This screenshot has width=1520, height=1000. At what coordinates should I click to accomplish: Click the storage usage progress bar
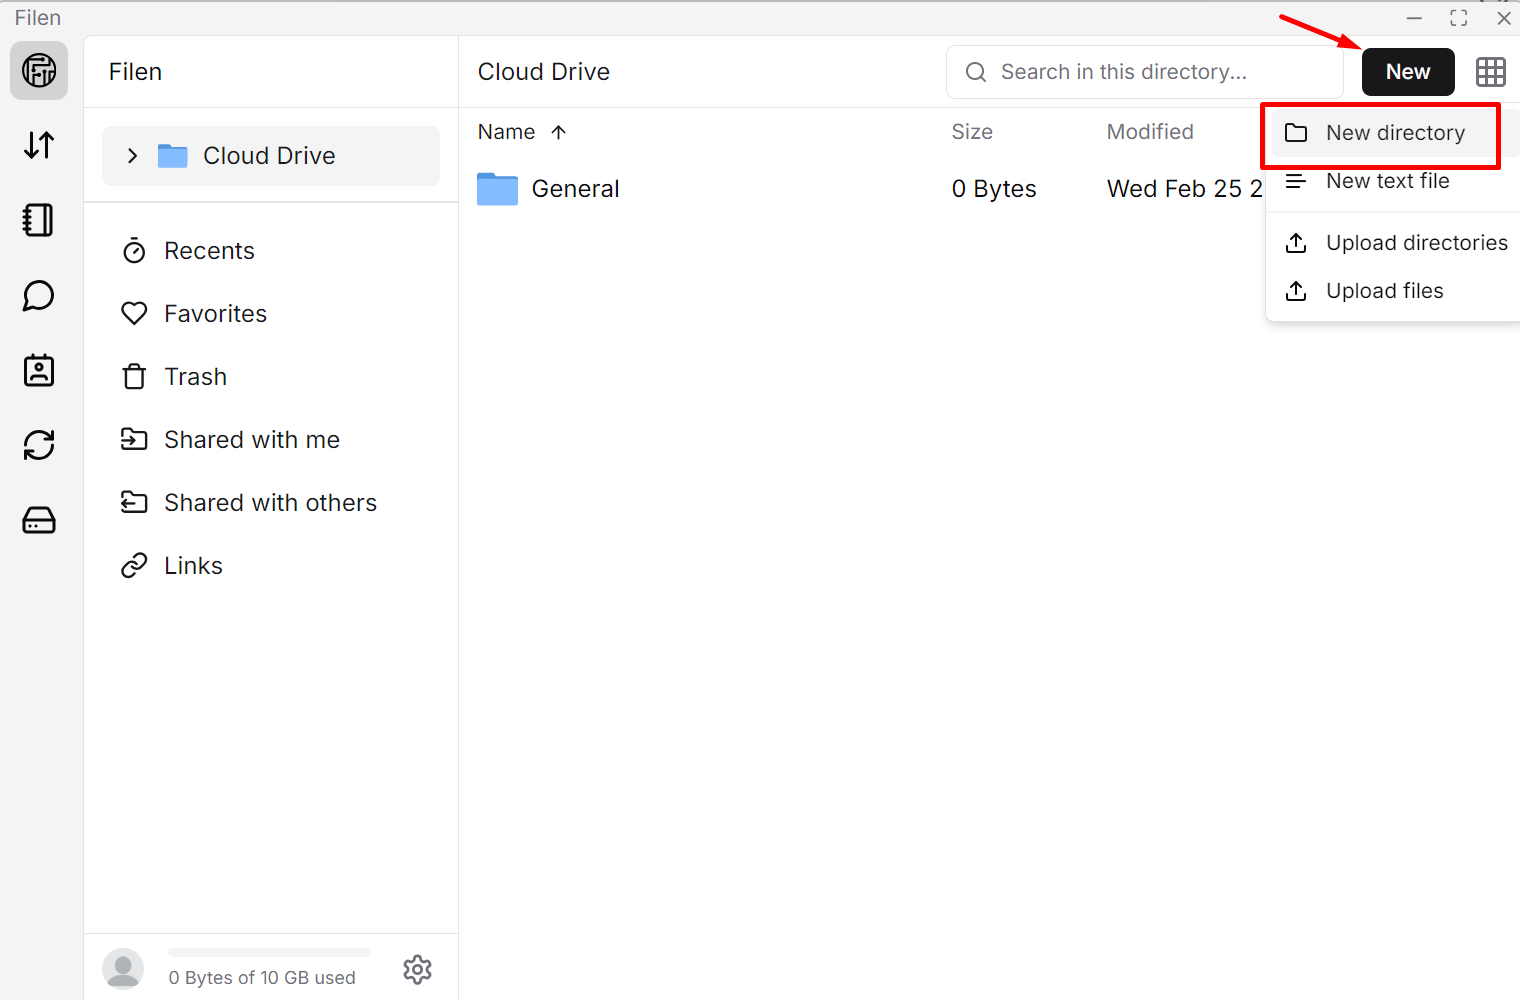269,953
